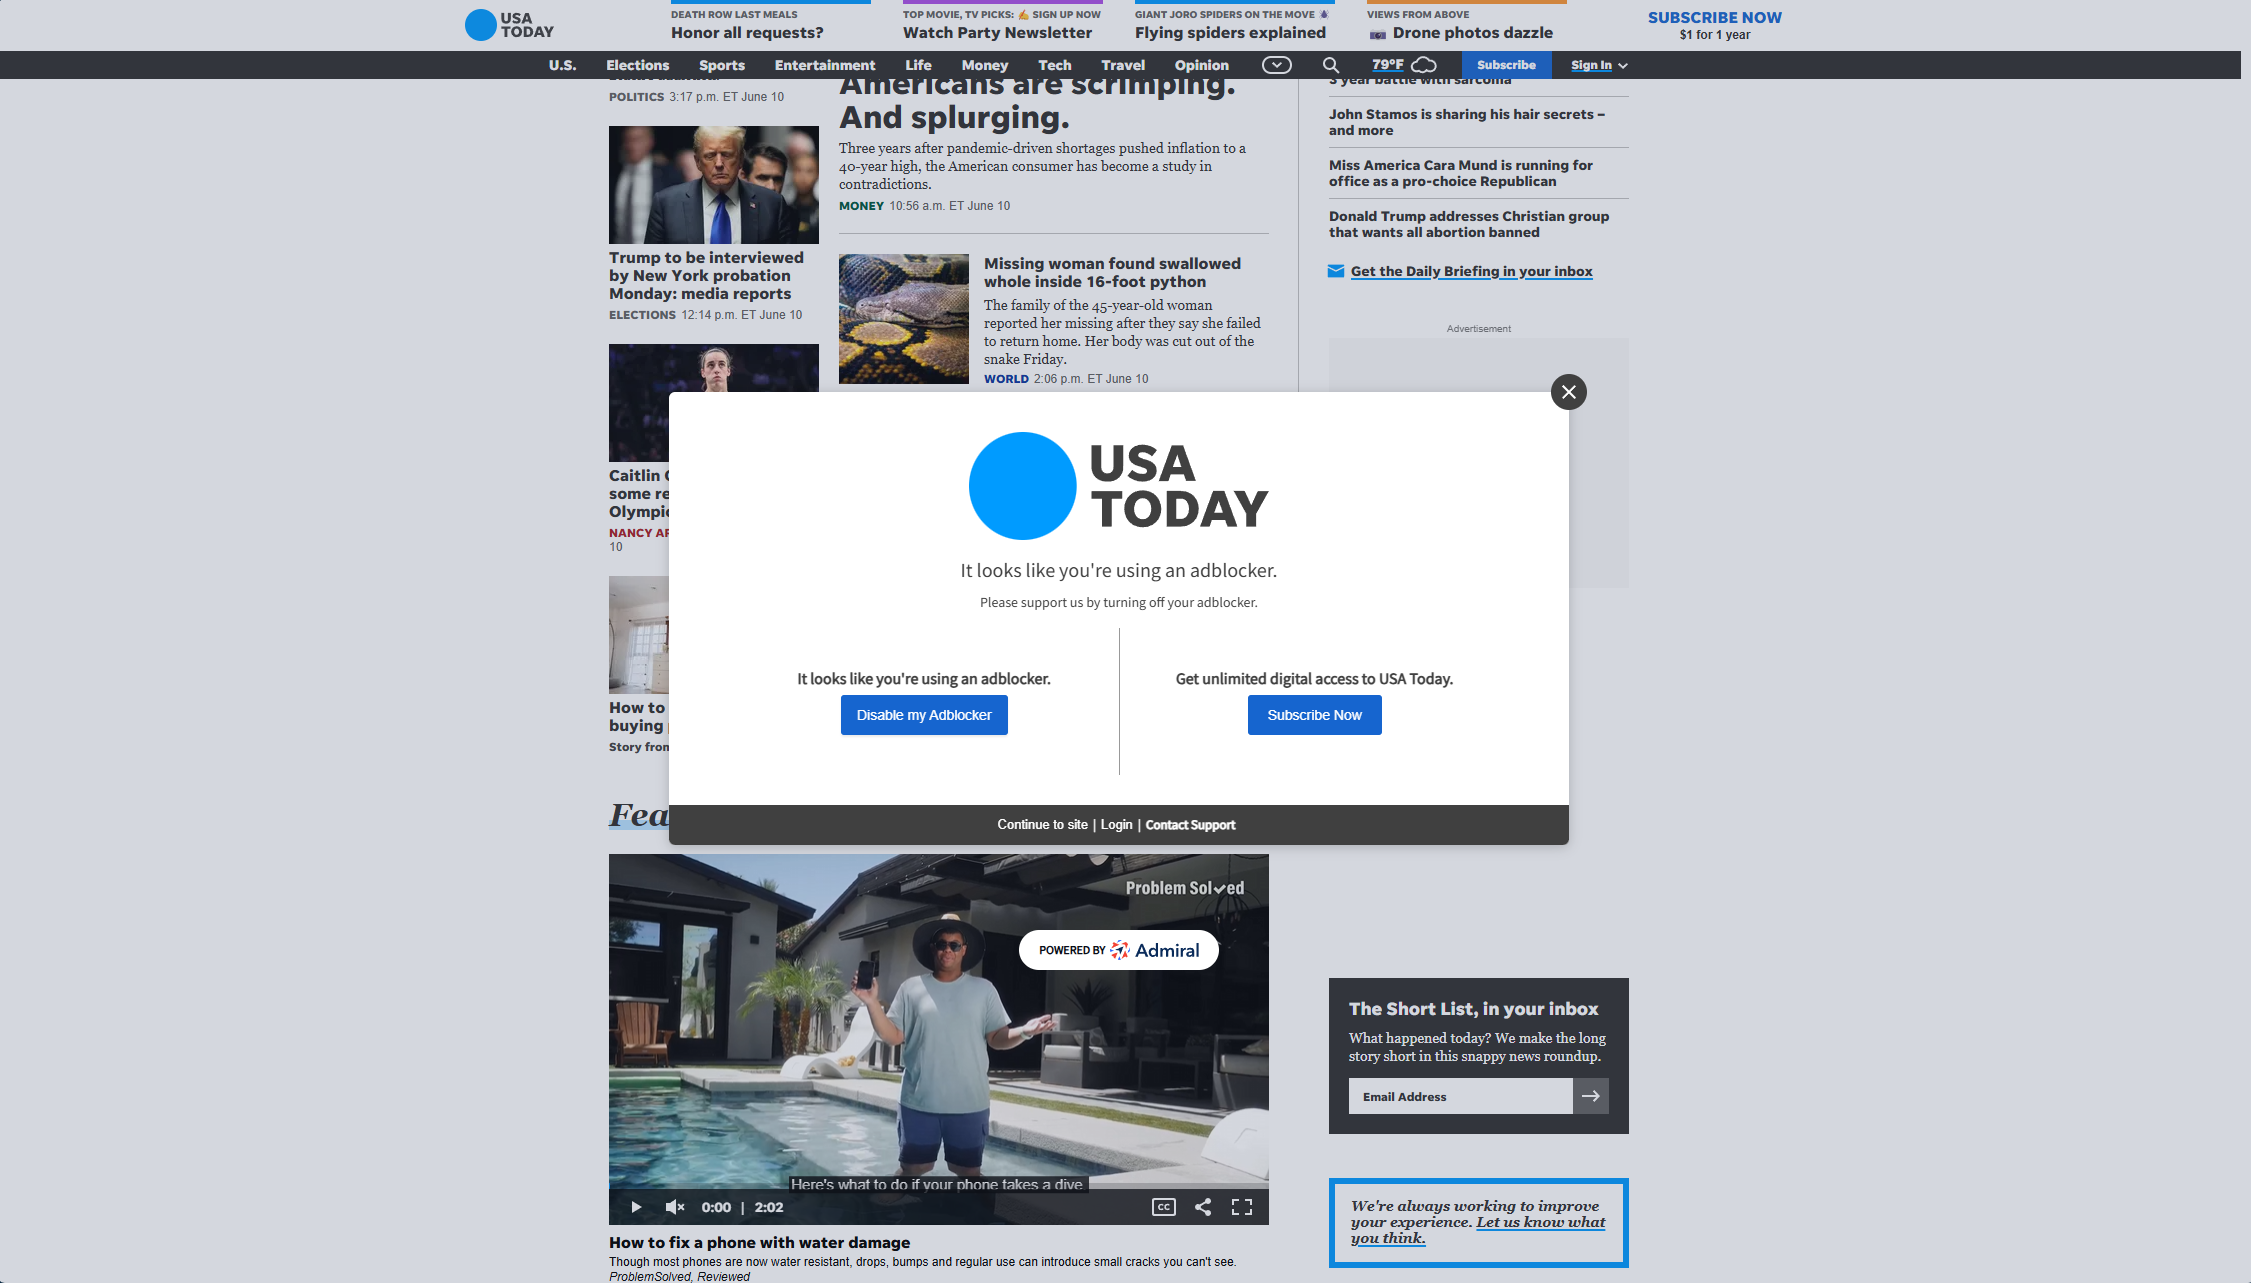The height and width of the screenshot is (1283, 2251).
Task: Click the Subscribe Now button in popup
Action: click(x=1314, y=714)
